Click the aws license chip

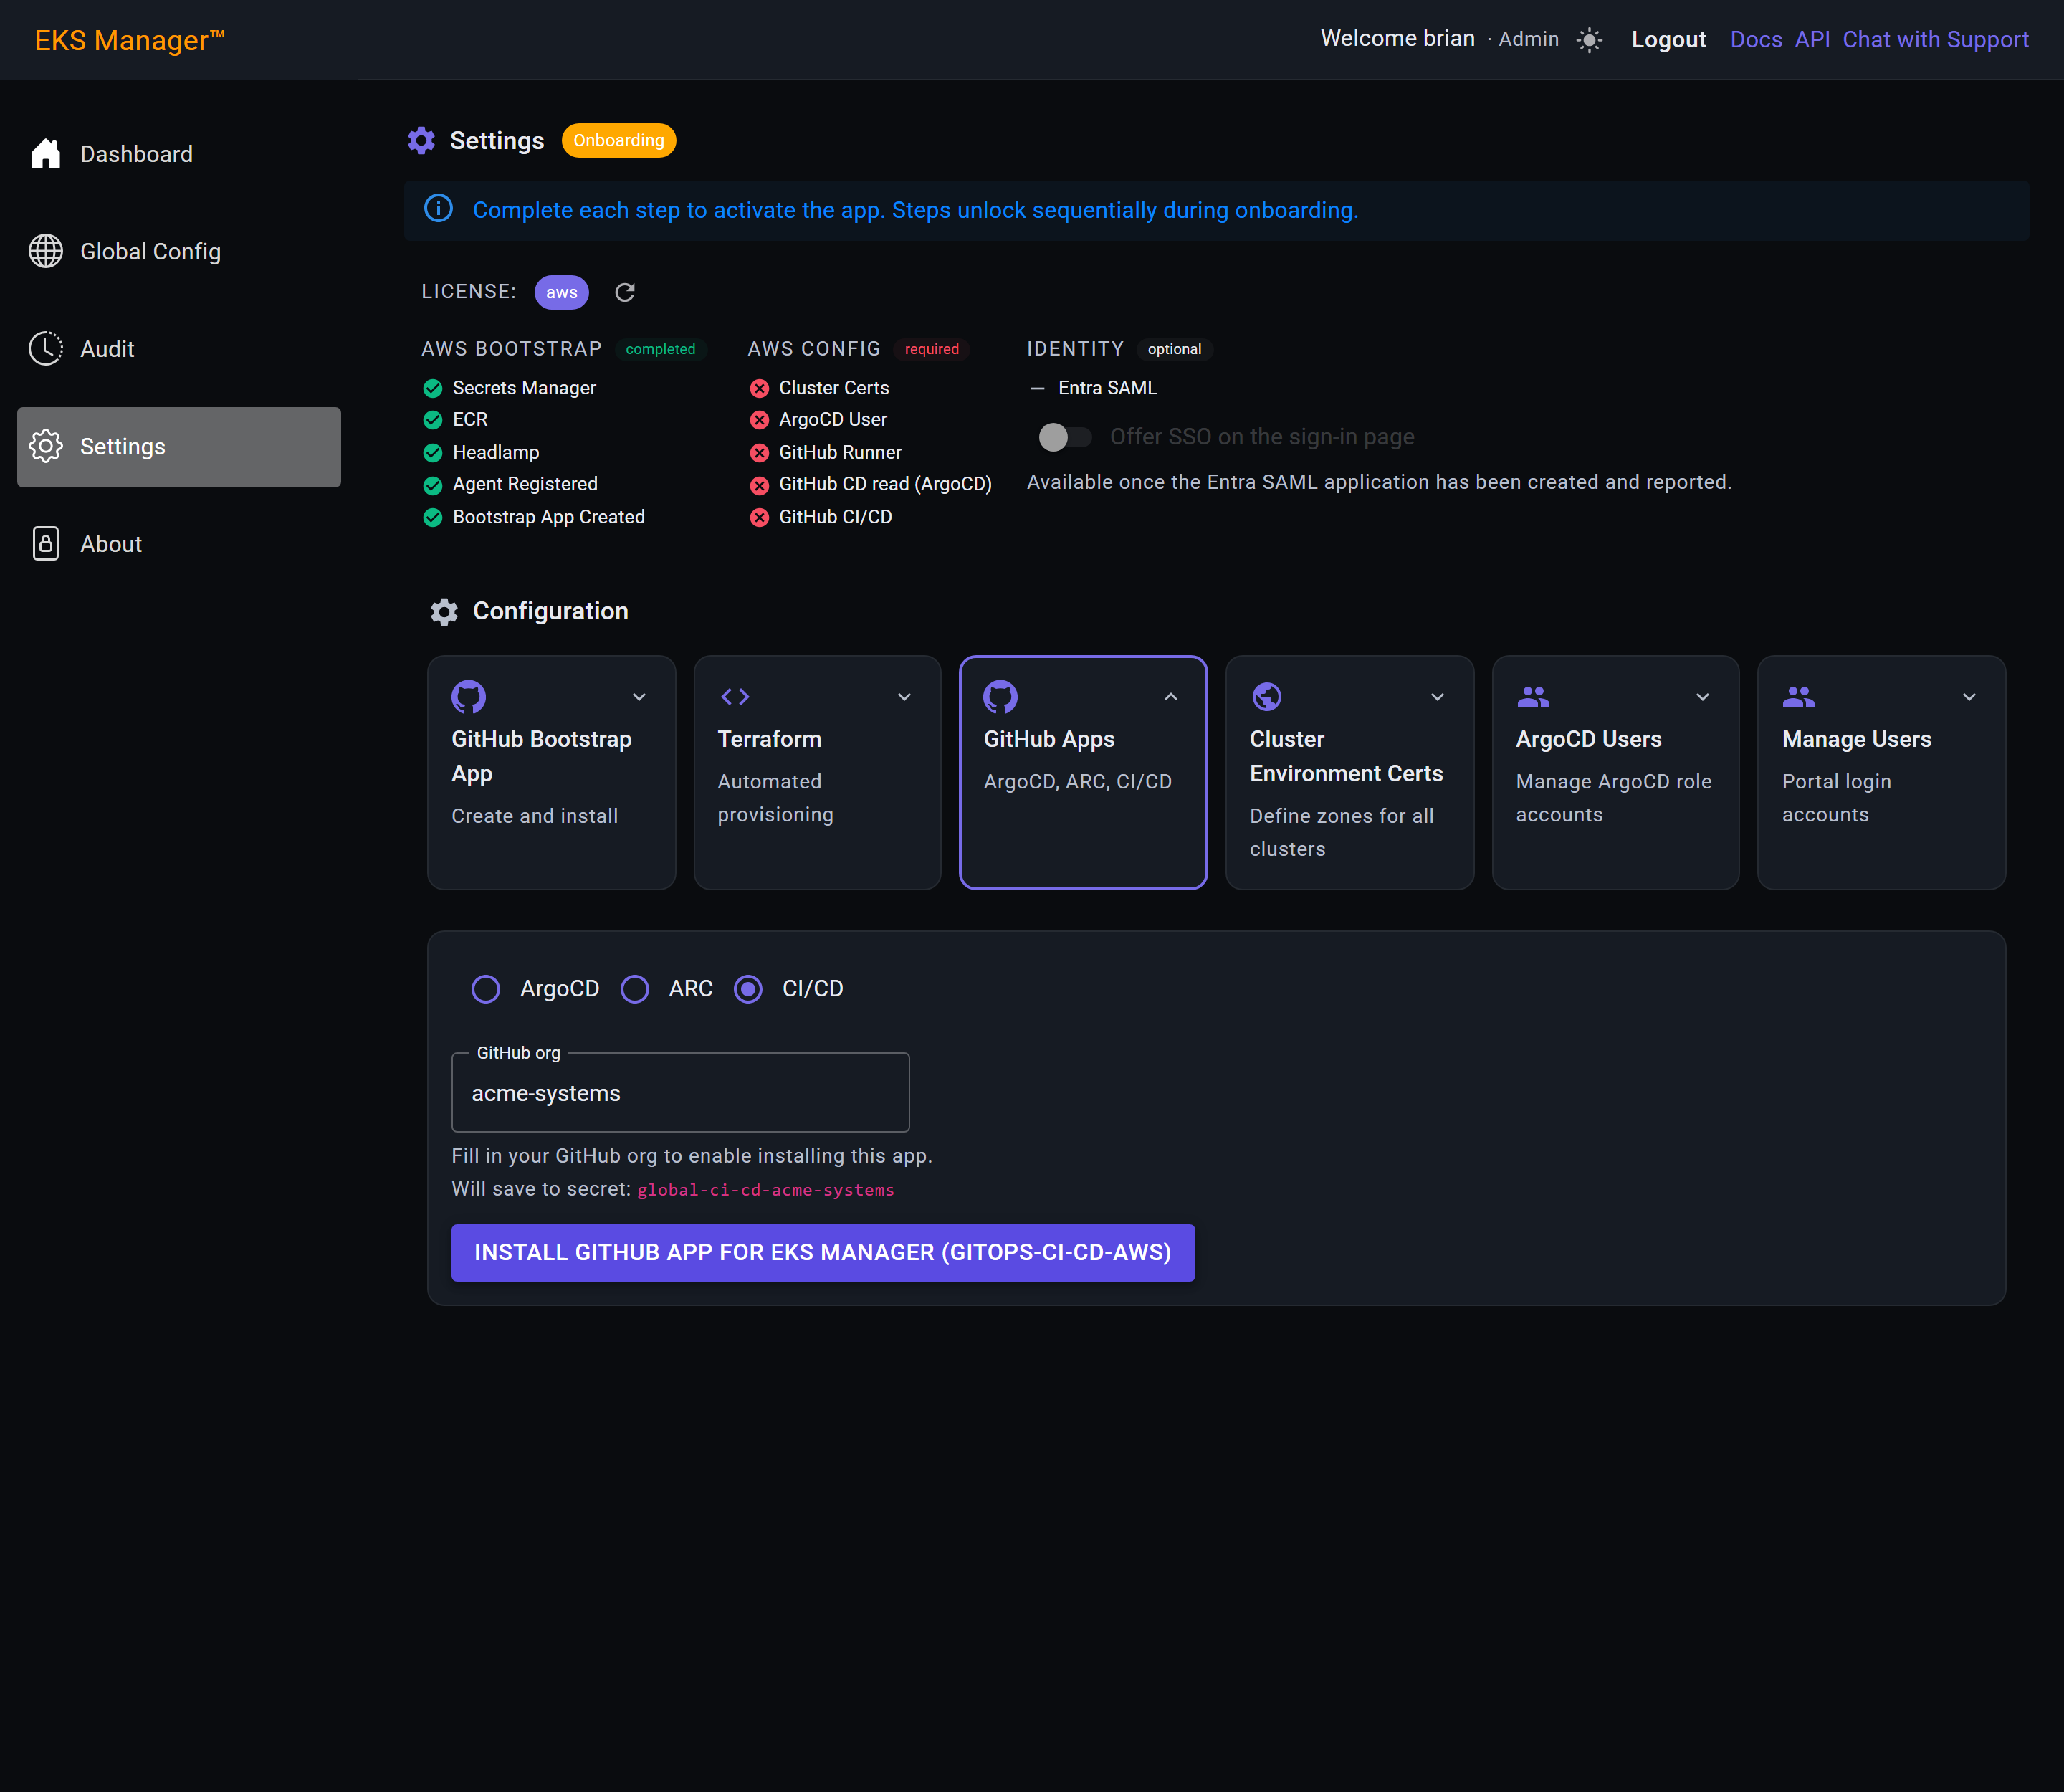pyautogui.click(x=562, y=292)
